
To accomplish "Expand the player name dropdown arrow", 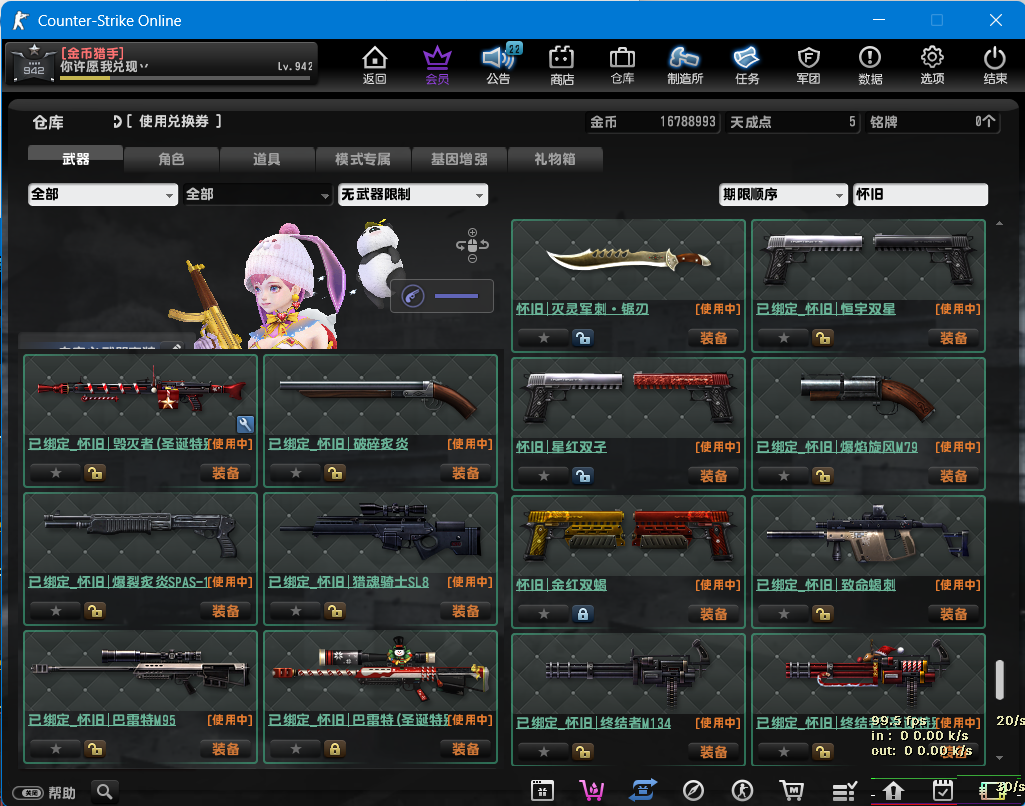I will (144, 66).
